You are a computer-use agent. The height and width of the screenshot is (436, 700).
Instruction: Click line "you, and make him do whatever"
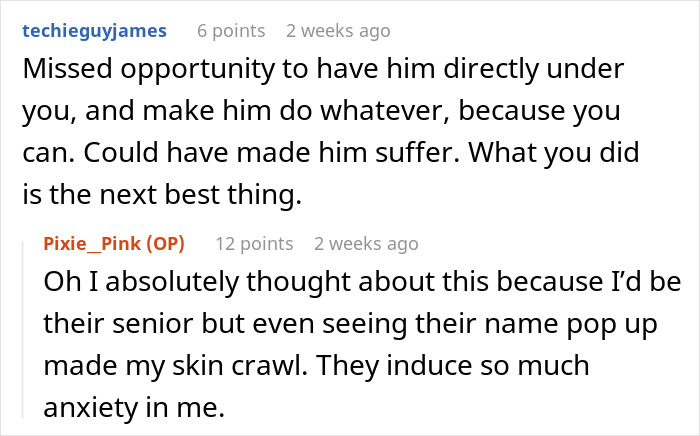(x=321, y=111)
